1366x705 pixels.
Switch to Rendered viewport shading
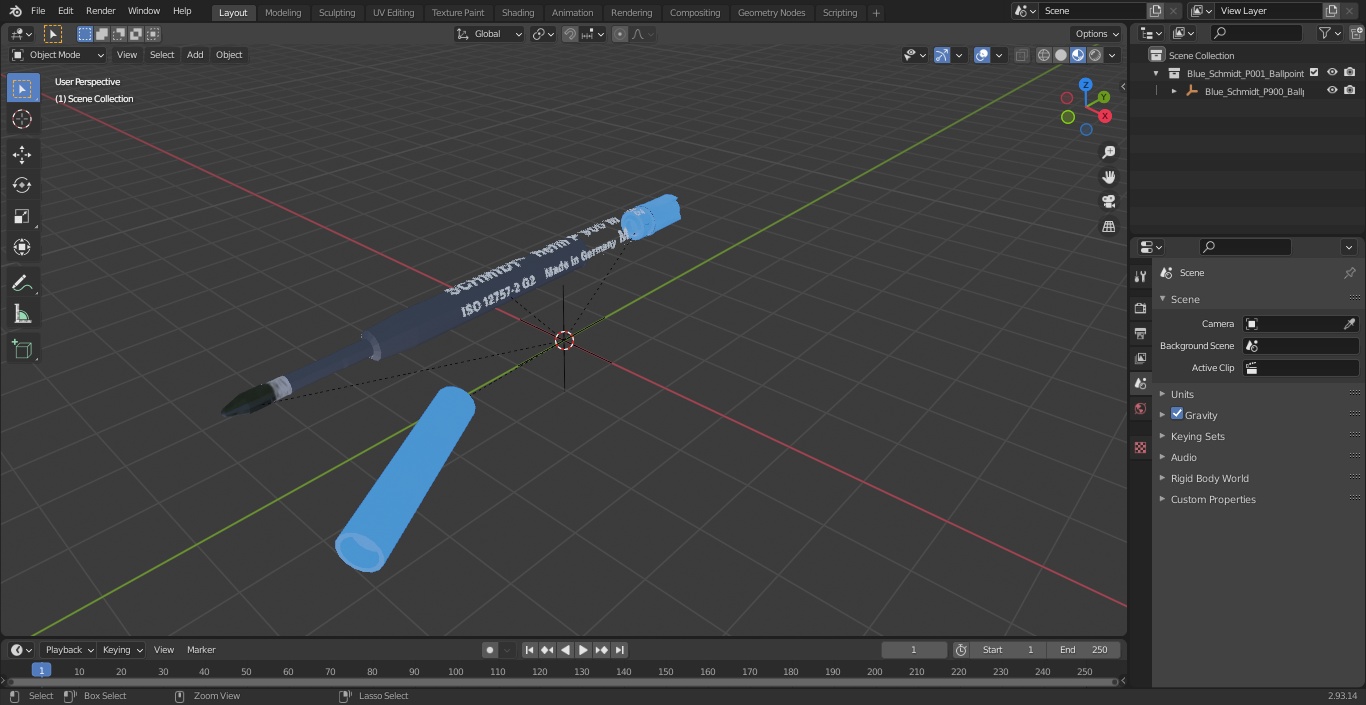pos(1095,55)
